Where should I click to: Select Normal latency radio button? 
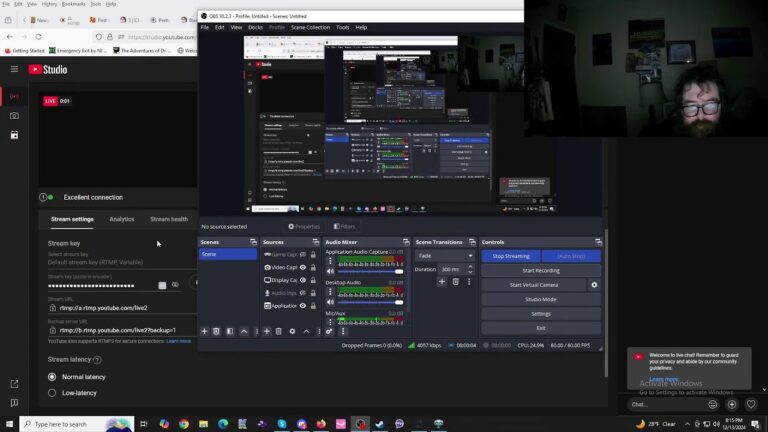(x=52, y=377)
